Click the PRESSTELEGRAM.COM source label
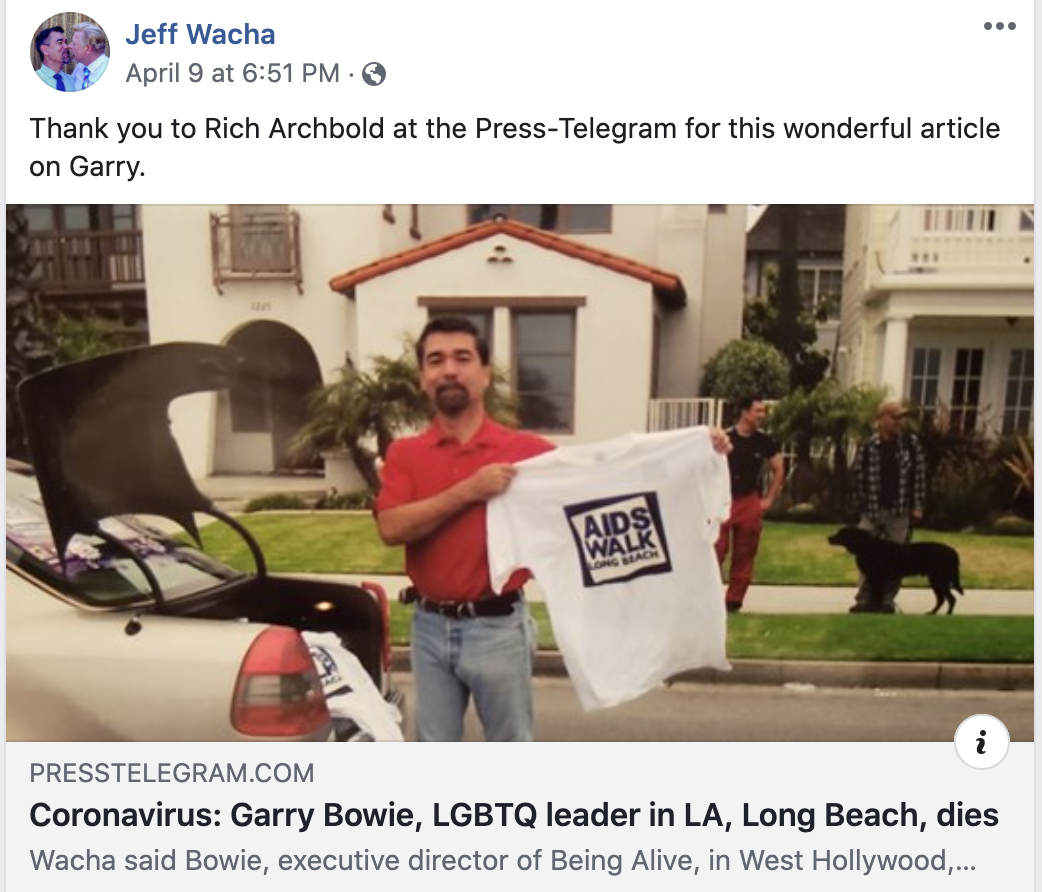 tap(171, 773)
